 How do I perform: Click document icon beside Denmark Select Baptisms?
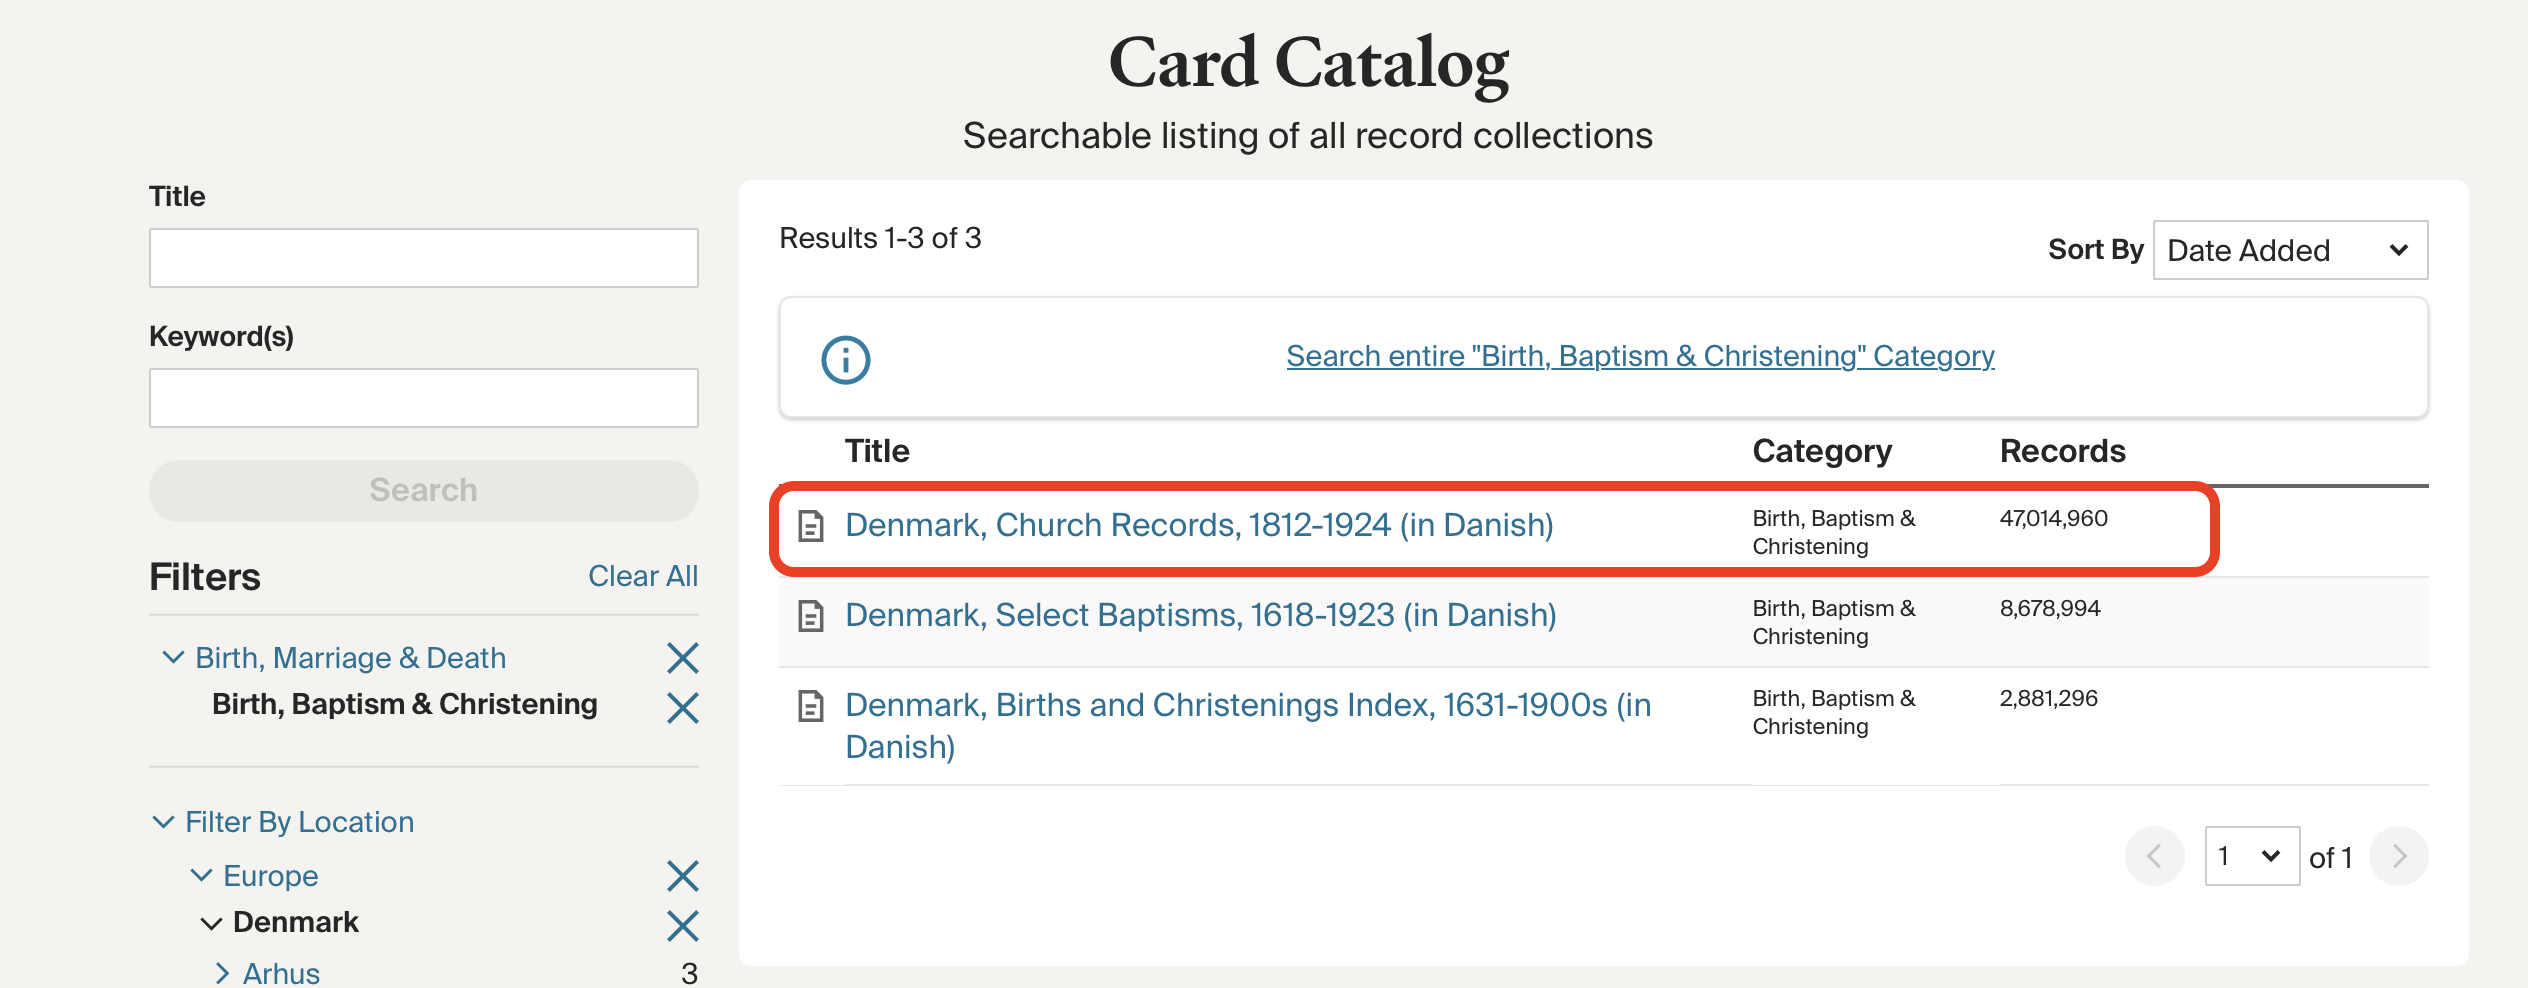point(811,616)
